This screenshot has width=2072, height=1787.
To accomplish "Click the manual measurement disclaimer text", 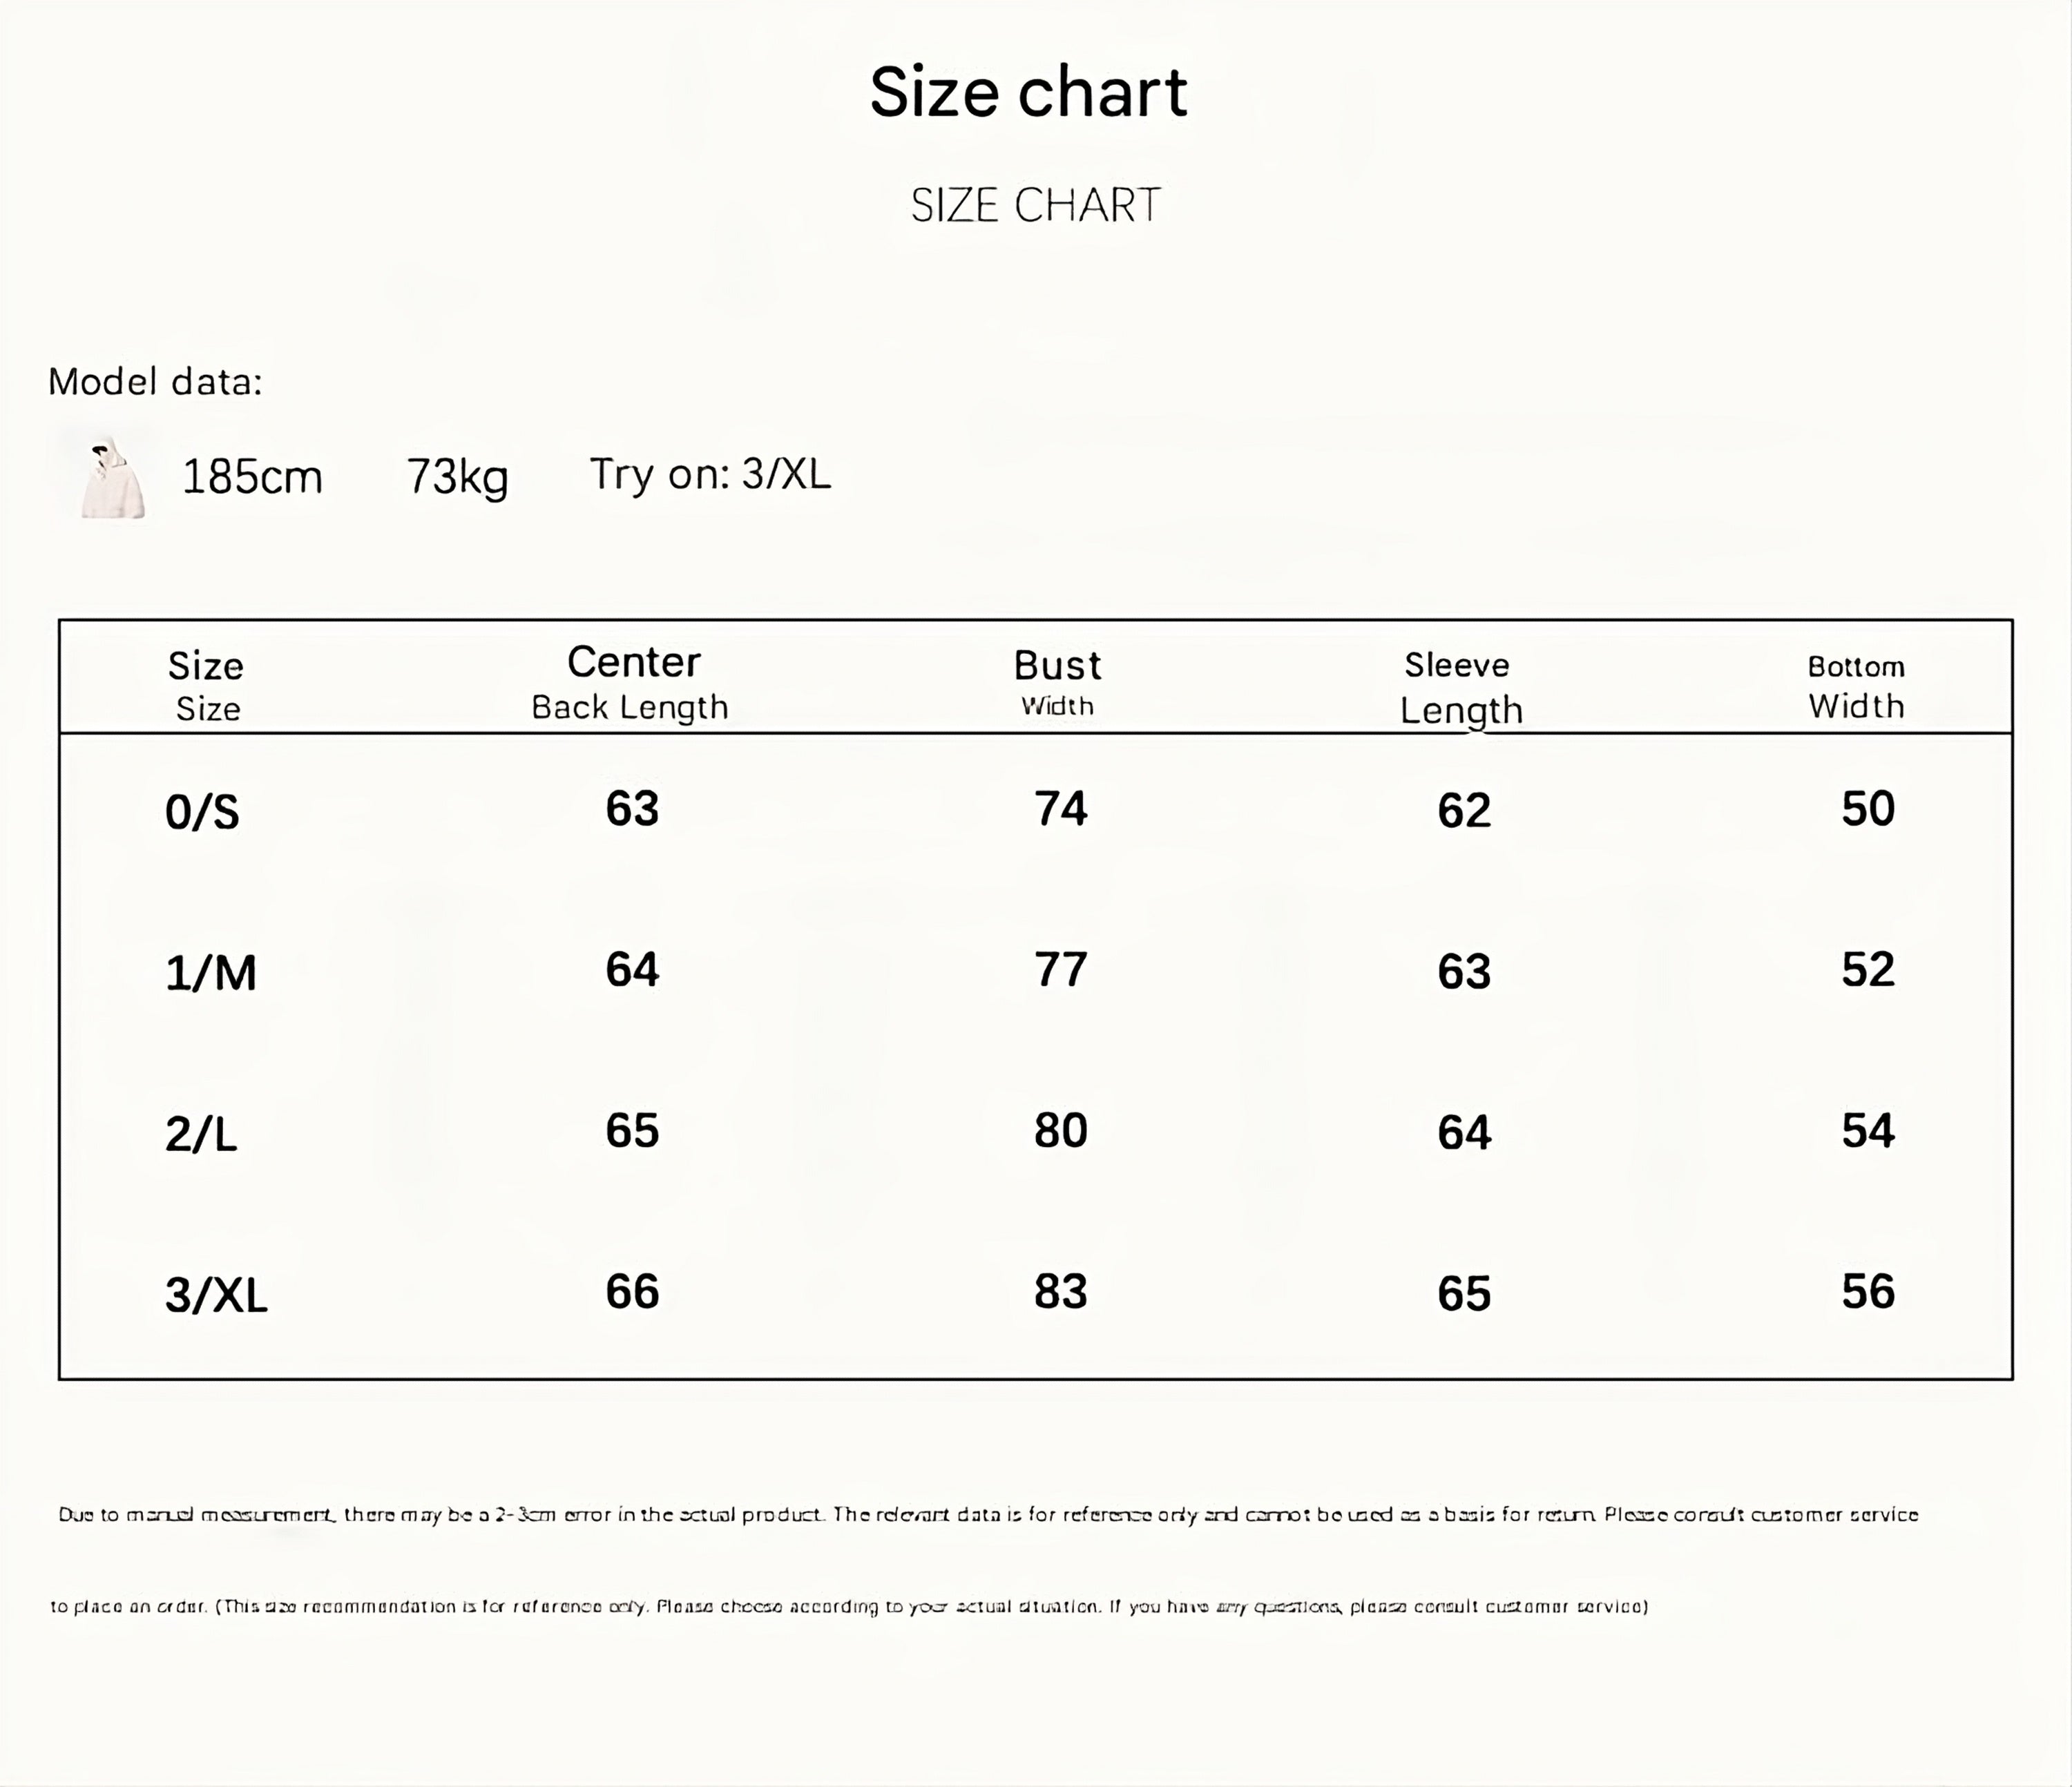I will [x=988, y=1514].
